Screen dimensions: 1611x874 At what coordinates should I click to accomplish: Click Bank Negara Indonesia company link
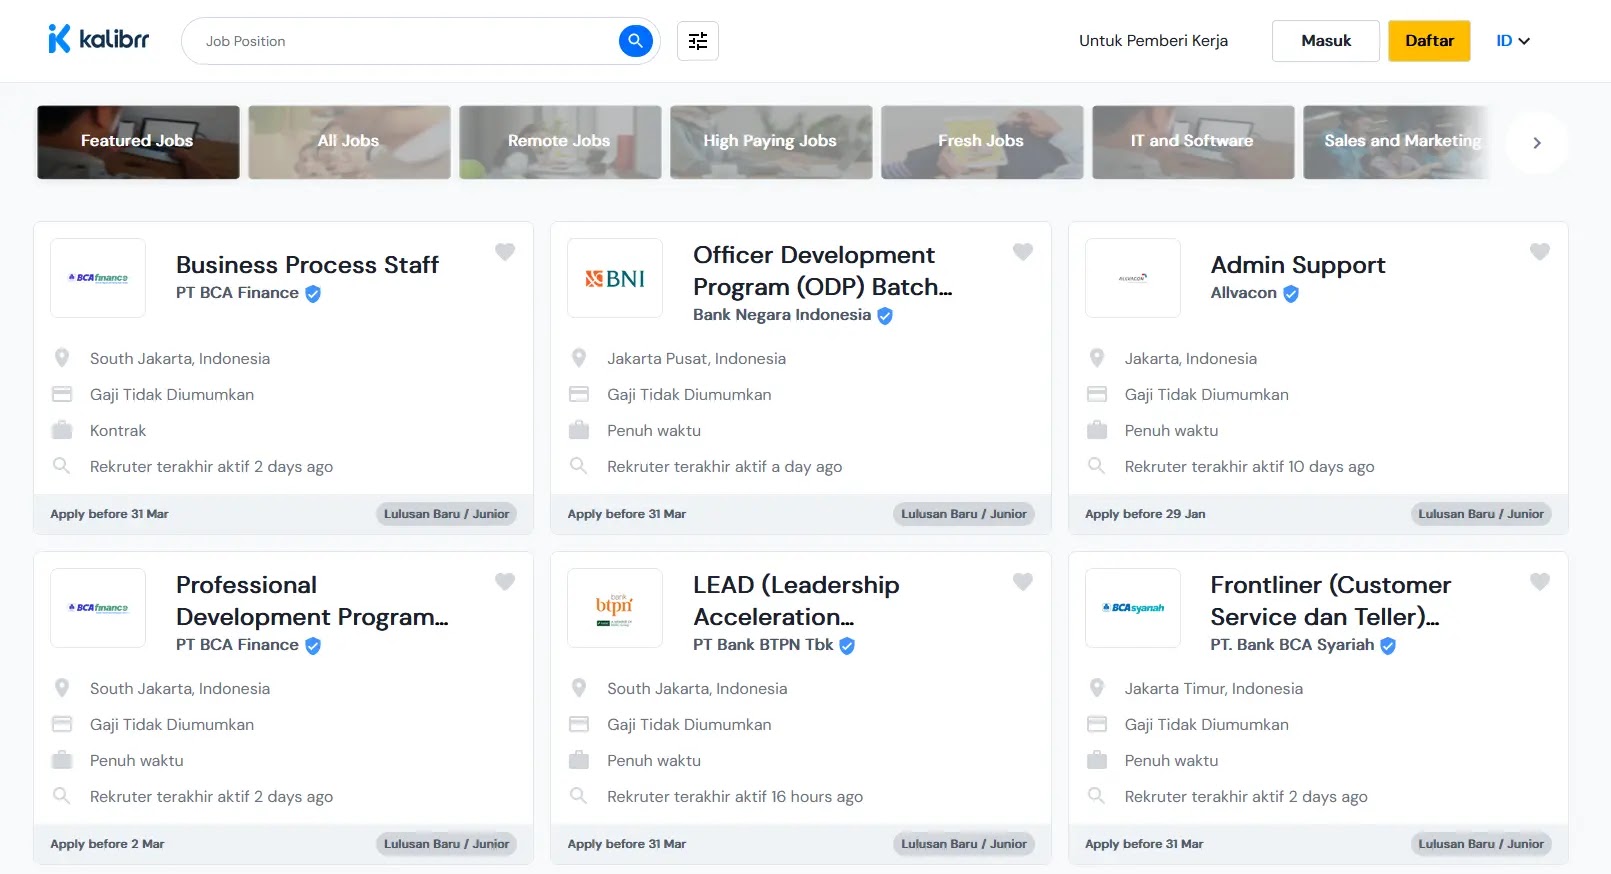[x=782, y=315]
